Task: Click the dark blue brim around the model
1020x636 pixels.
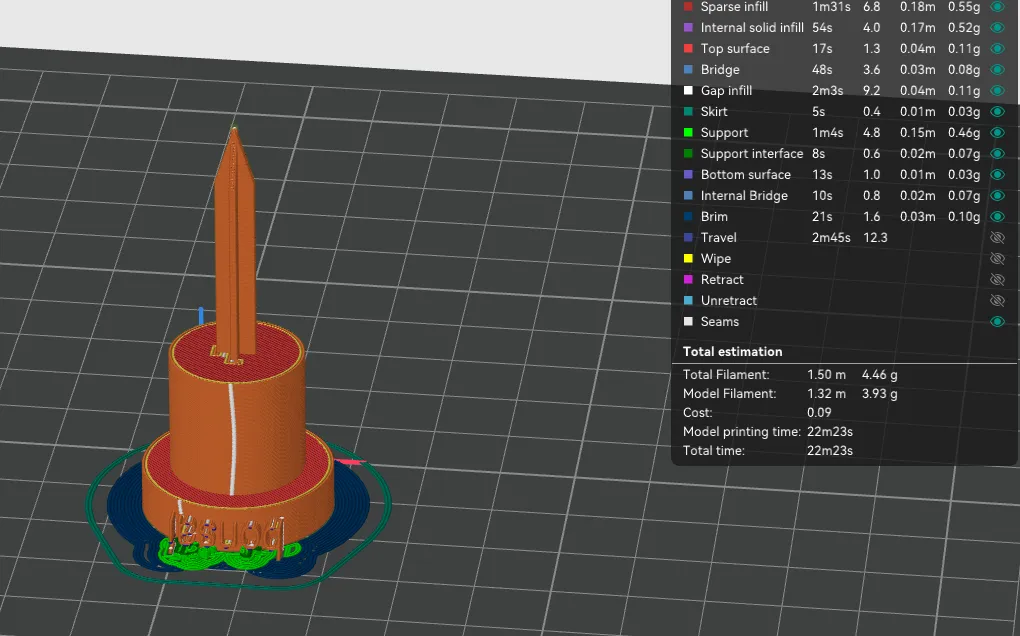Action: (x=351, y=501)
